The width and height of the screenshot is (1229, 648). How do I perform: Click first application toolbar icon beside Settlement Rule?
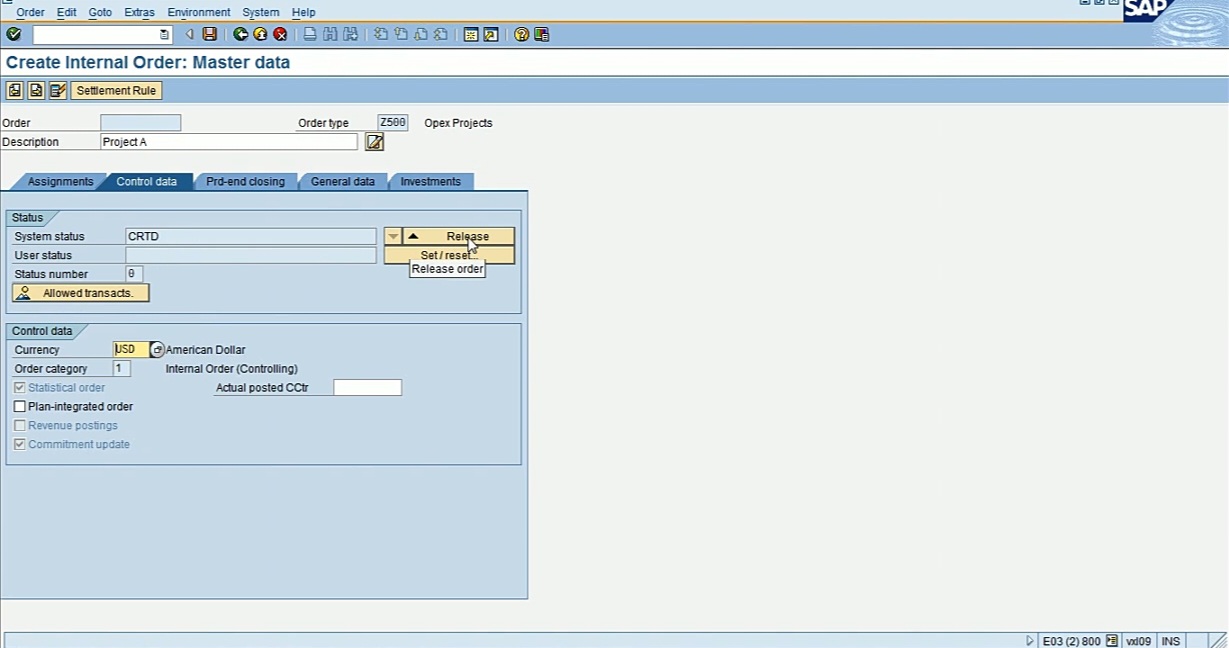click(14, 90)
